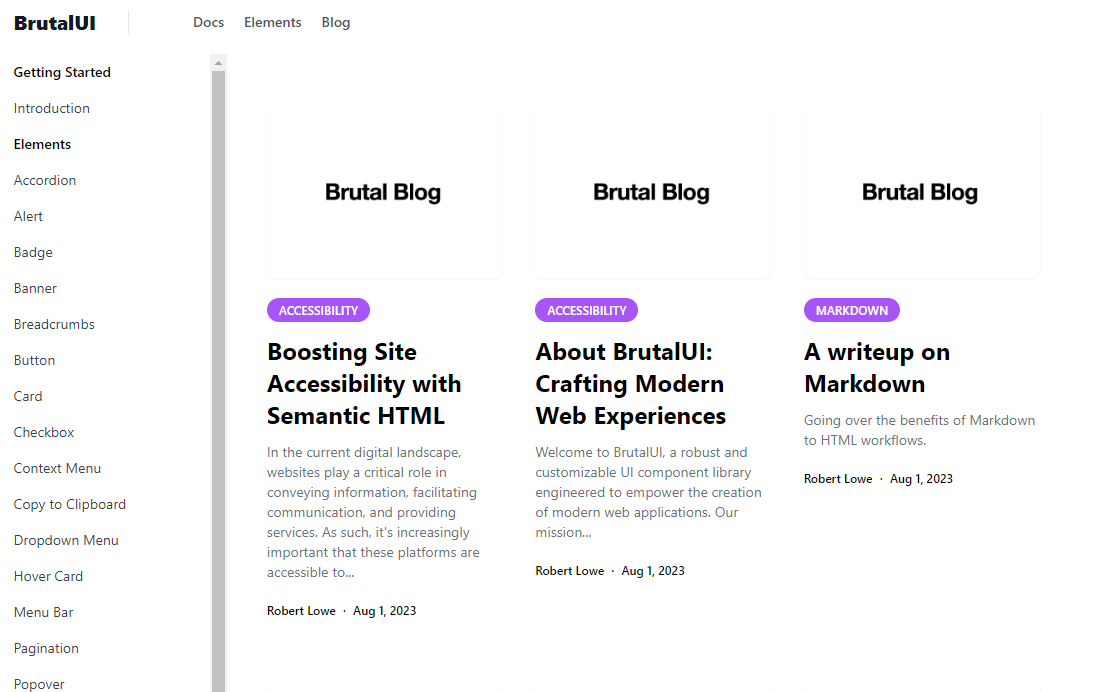1104x692 pixels.
Task: Go to Button in sidebar
Action: pyautogui.click(x=34, y=360)
